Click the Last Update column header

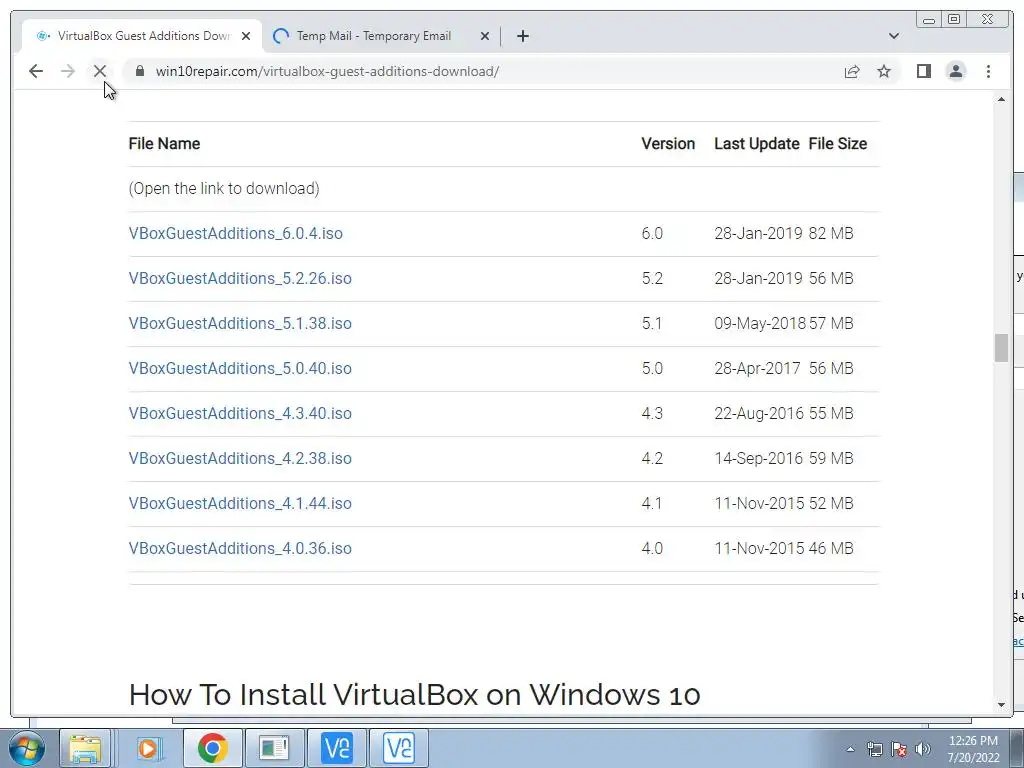tap(757, 144)
